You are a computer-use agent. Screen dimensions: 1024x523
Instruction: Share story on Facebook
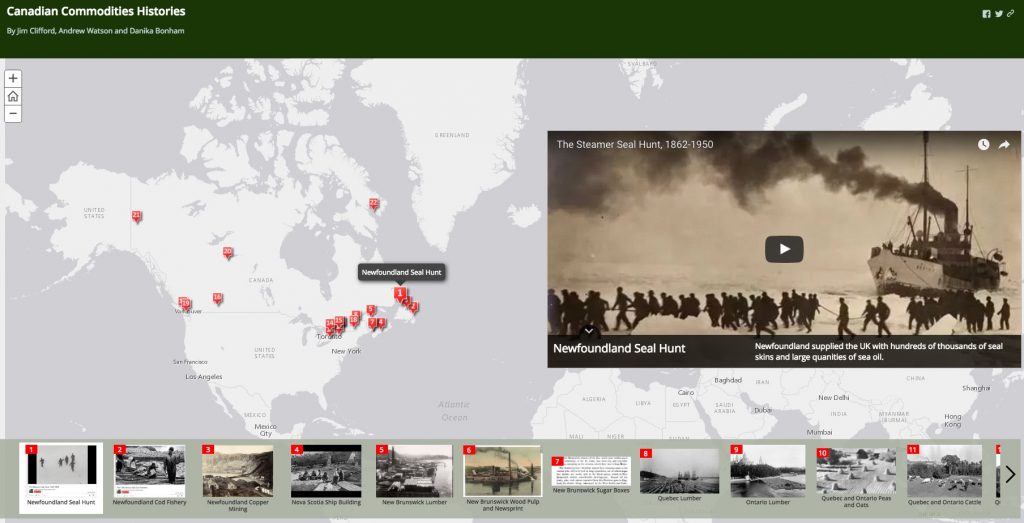pyautogui.click(x=986, y=14)
